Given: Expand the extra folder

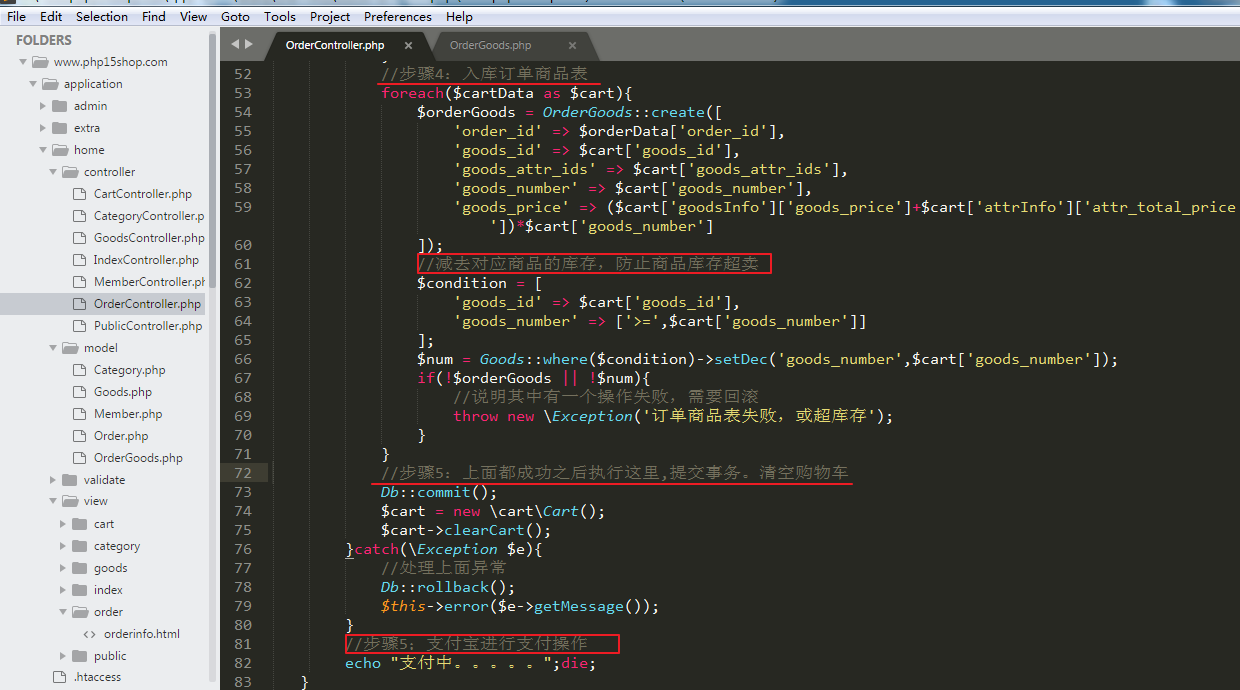Looking at the screenshot, I should tap(44, 128).
